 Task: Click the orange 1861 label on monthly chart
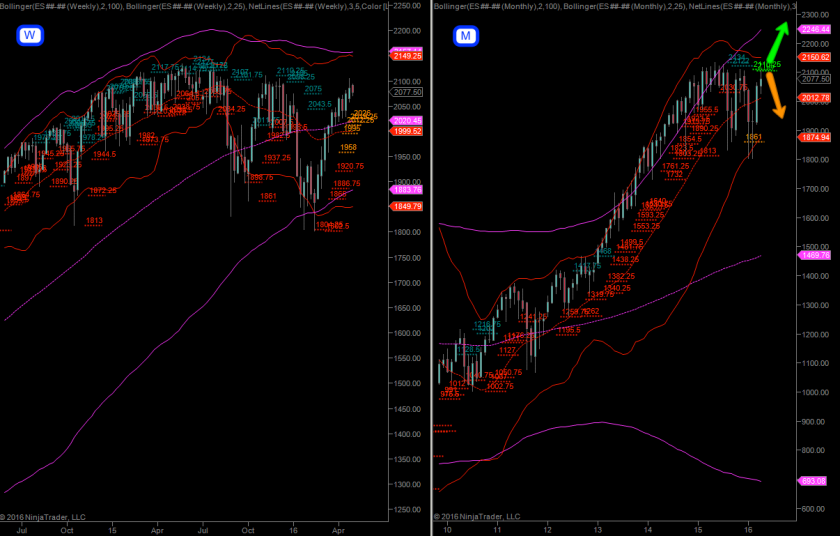[x=754, y=137]
